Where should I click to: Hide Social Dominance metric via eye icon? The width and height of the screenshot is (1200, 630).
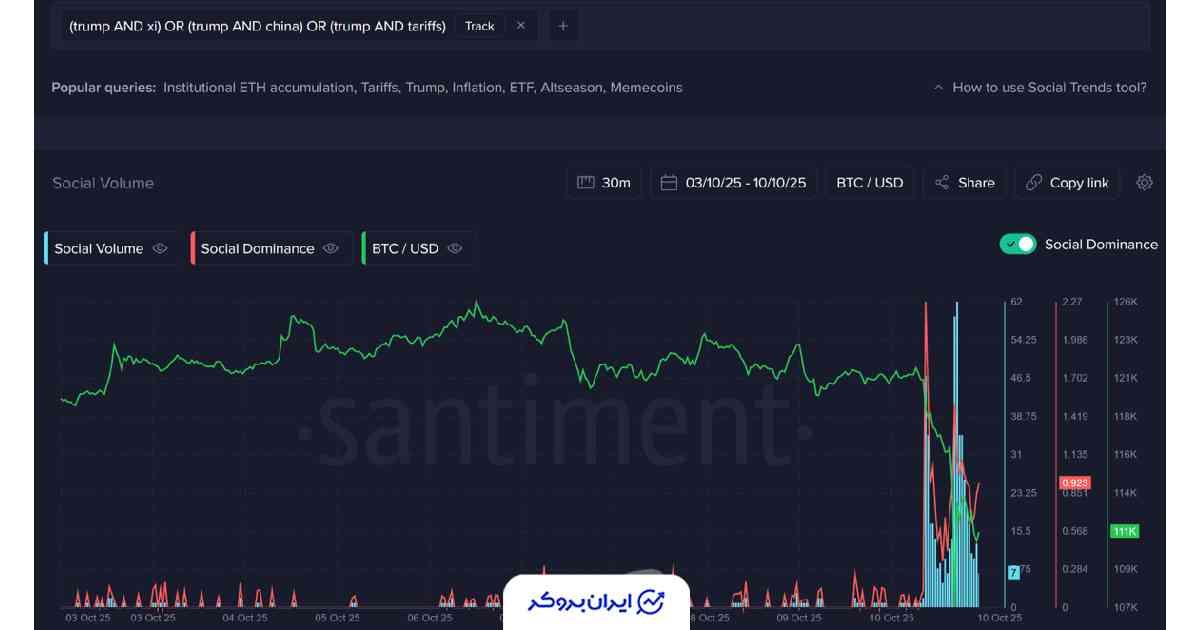[x=331, y=249]
